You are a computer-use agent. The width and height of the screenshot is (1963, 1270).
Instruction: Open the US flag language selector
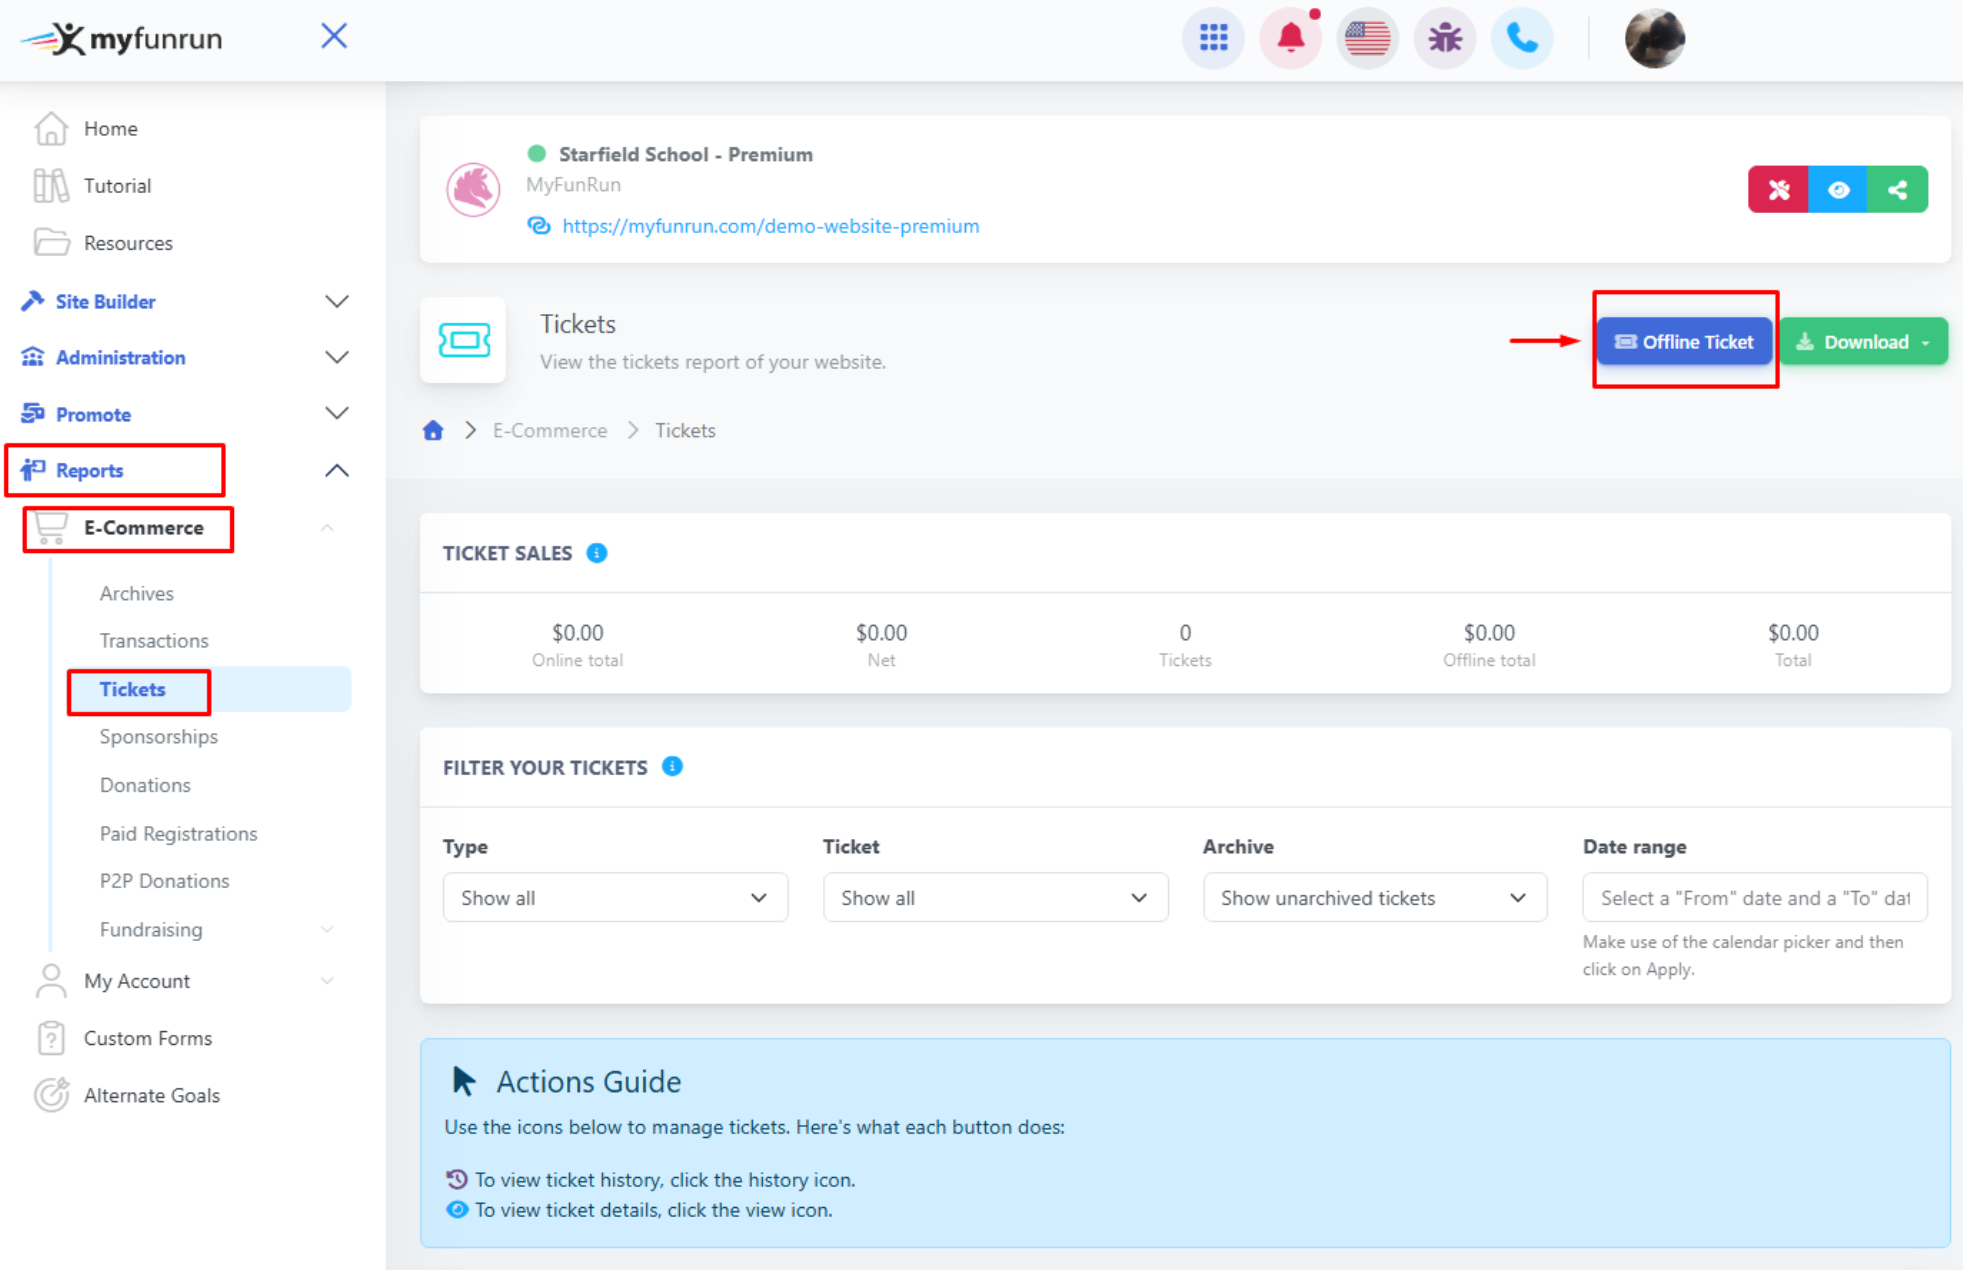click(1367, 39)
